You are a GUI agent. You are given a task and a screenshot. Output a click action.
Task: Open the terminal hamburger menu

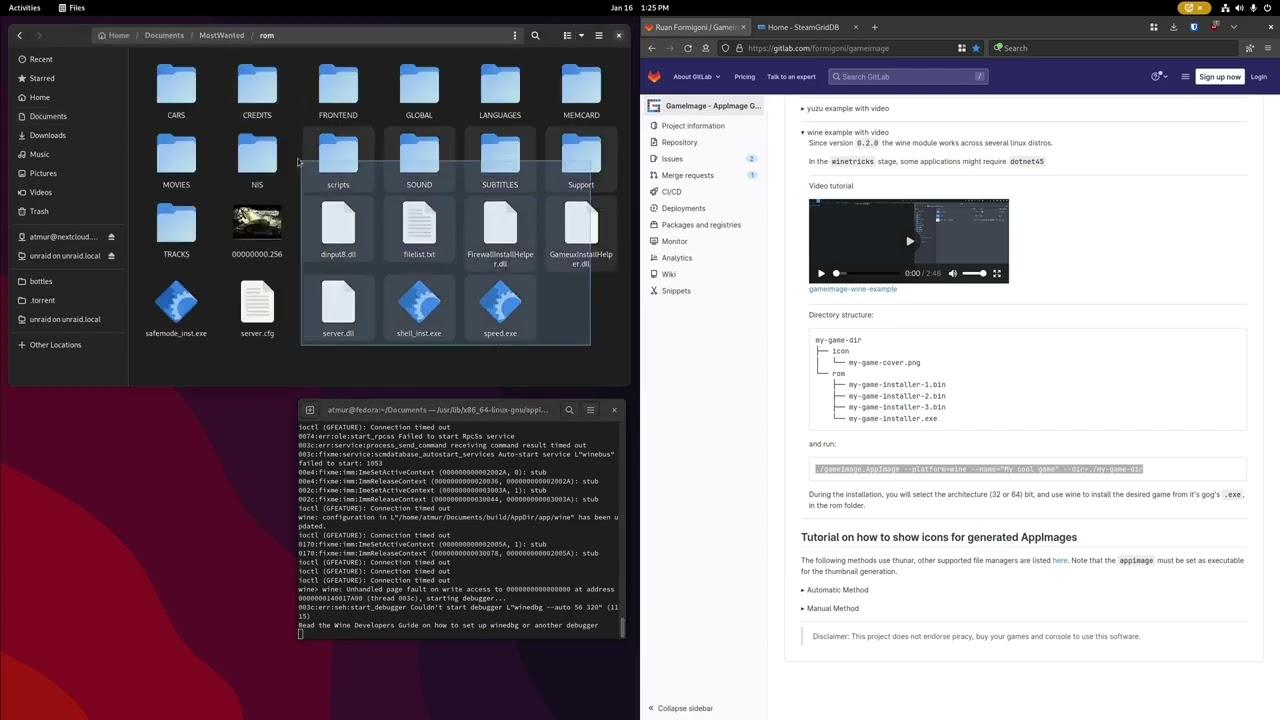[590, 410]
